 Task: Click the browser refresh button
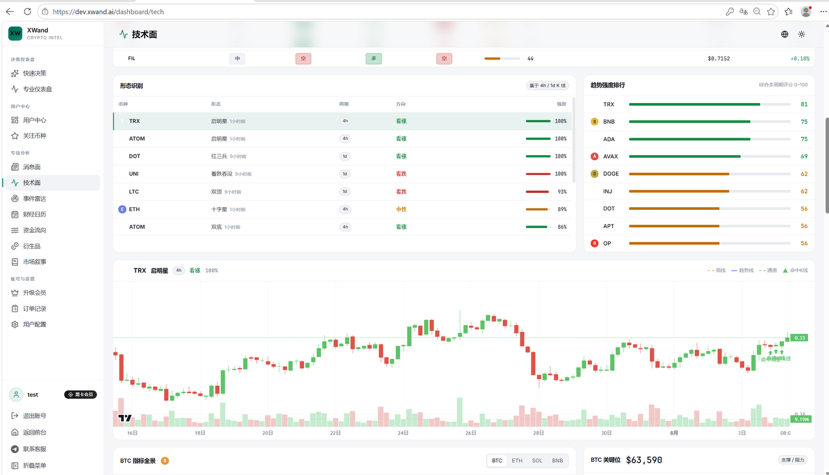tap(27, 11)
